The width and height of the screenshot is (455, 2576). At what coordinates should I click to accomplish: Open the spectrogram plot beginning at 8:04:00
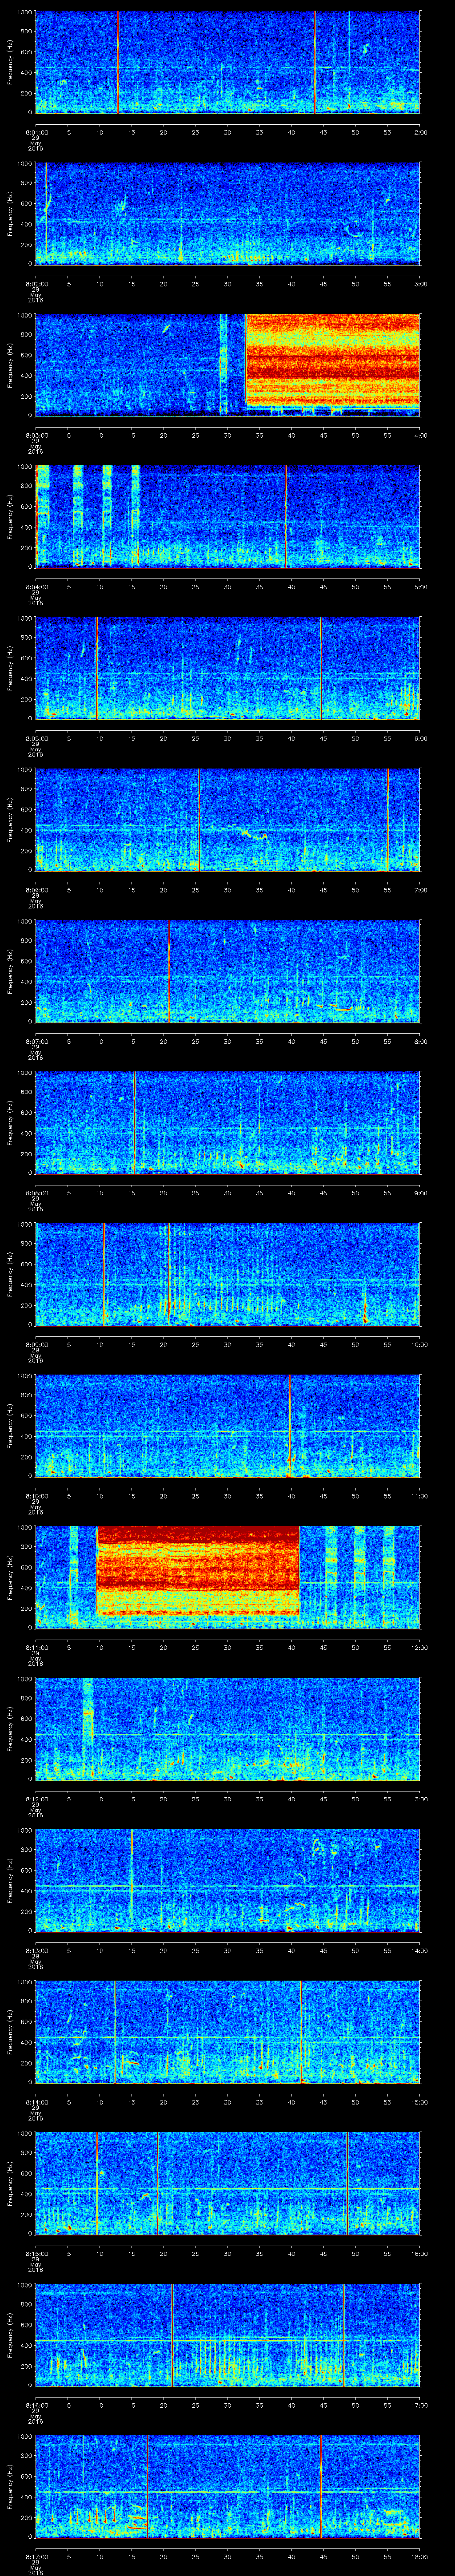pyautogui.click(x=228, y=516)
